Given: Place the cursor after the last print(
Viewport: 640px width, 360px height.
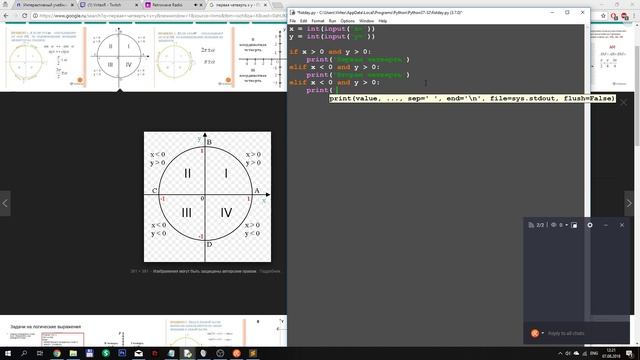Looking at the screenshot, I should pos(337,90).
